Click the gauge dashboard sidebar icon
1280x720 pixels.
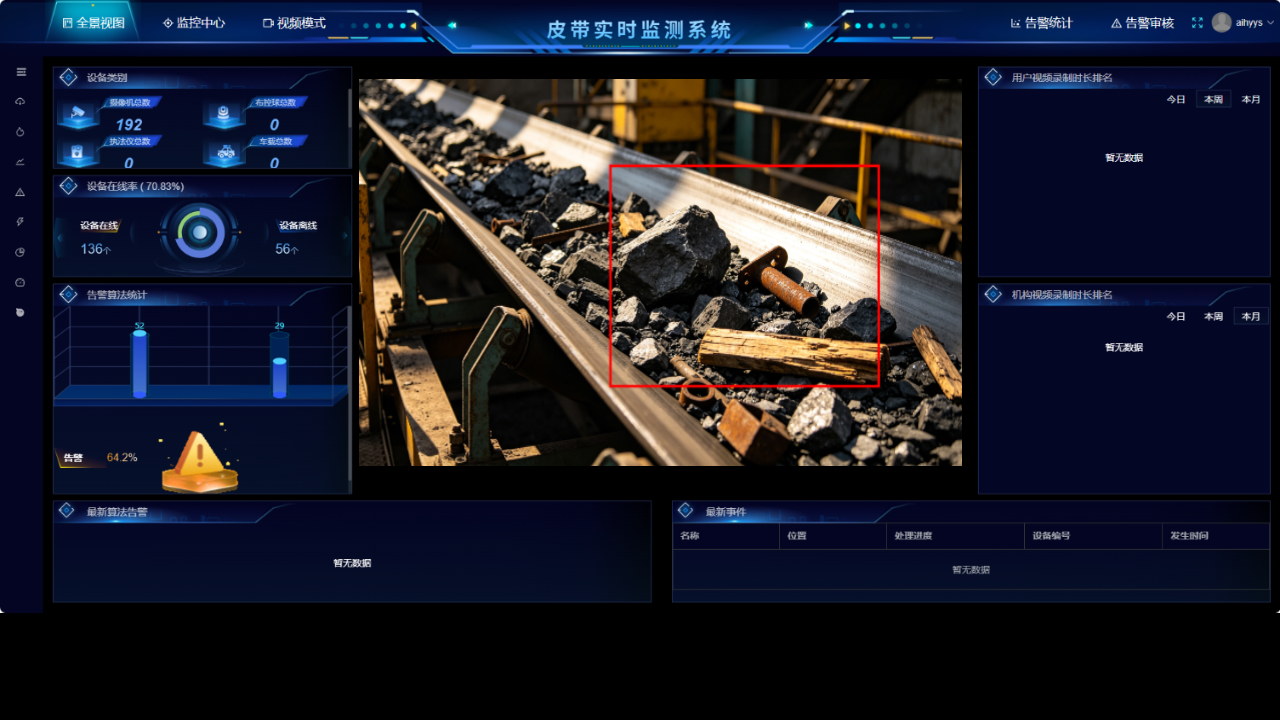21,282
